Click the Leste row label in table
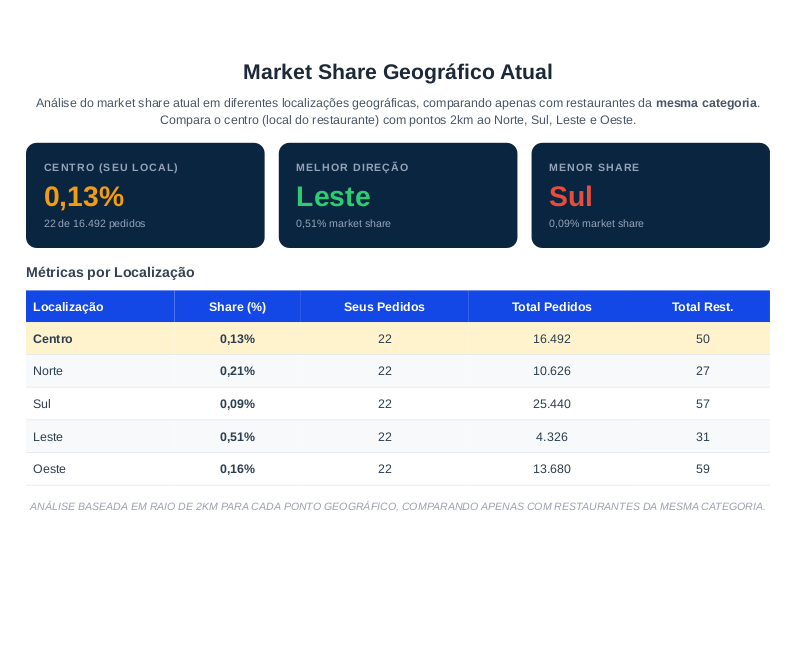 48,437
